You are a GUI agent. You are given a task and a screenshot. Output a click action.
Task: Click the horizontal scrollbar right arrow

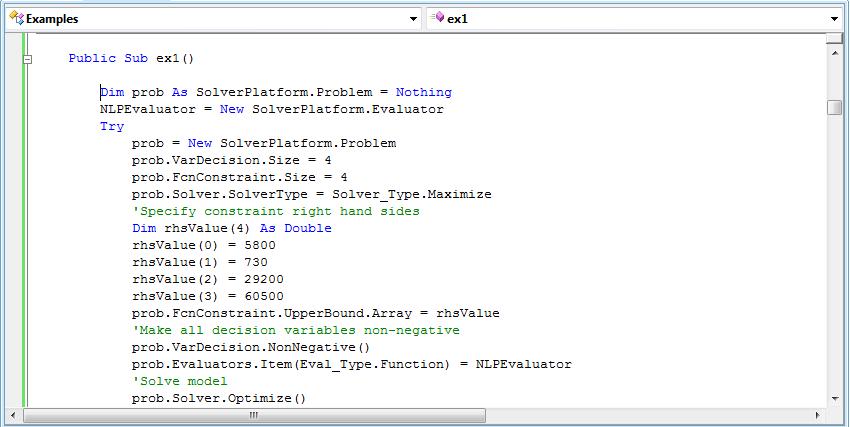click(x=818, y=415)
